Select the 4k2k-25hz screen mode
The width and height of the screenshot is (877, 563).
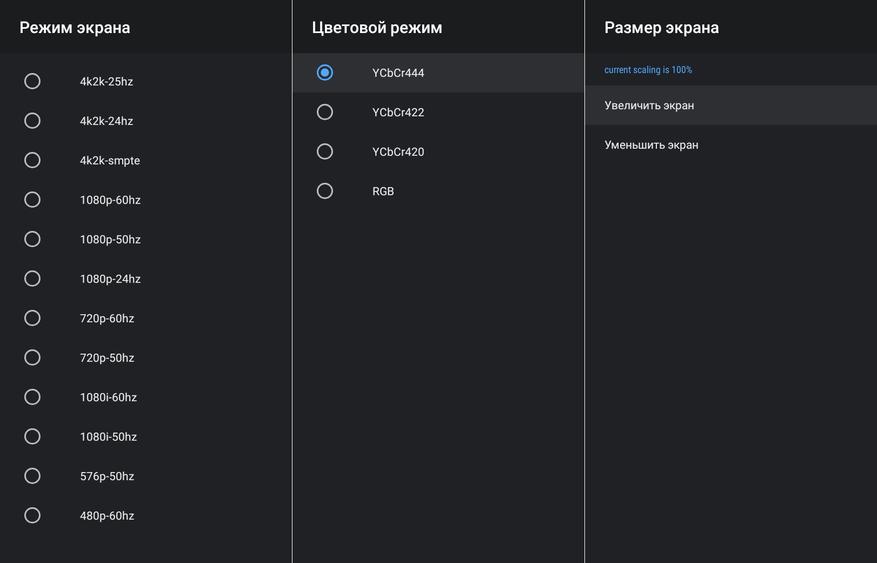point(33,81)
